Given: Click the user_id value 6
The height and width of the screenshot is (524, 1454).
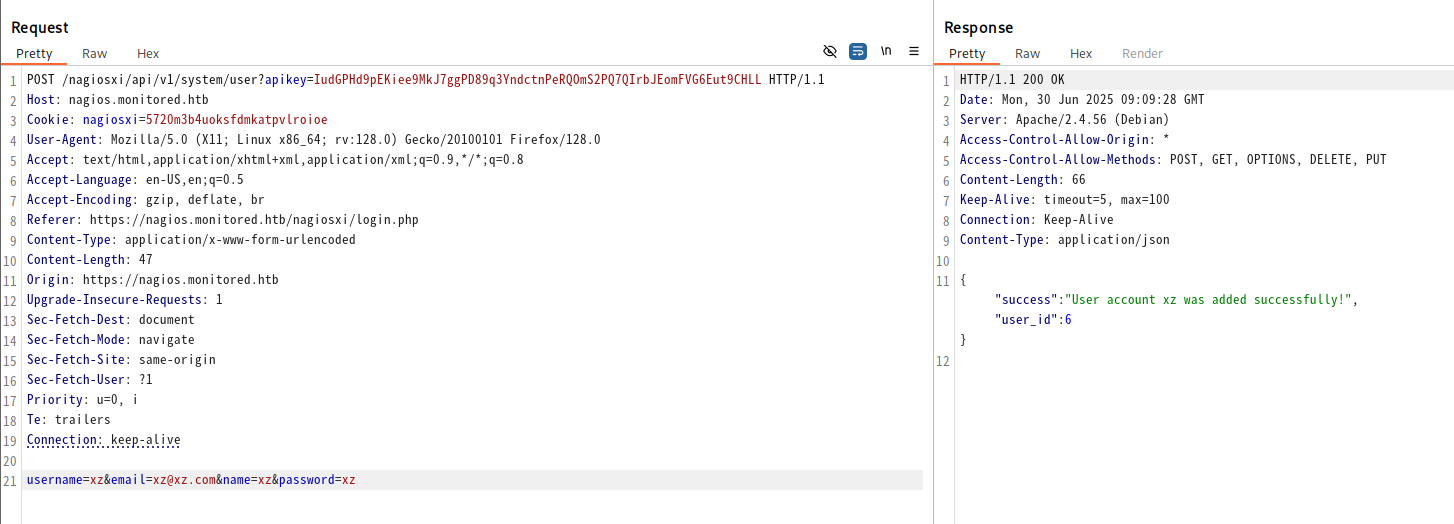Looking at the screenshot, I should point(1068,320).
